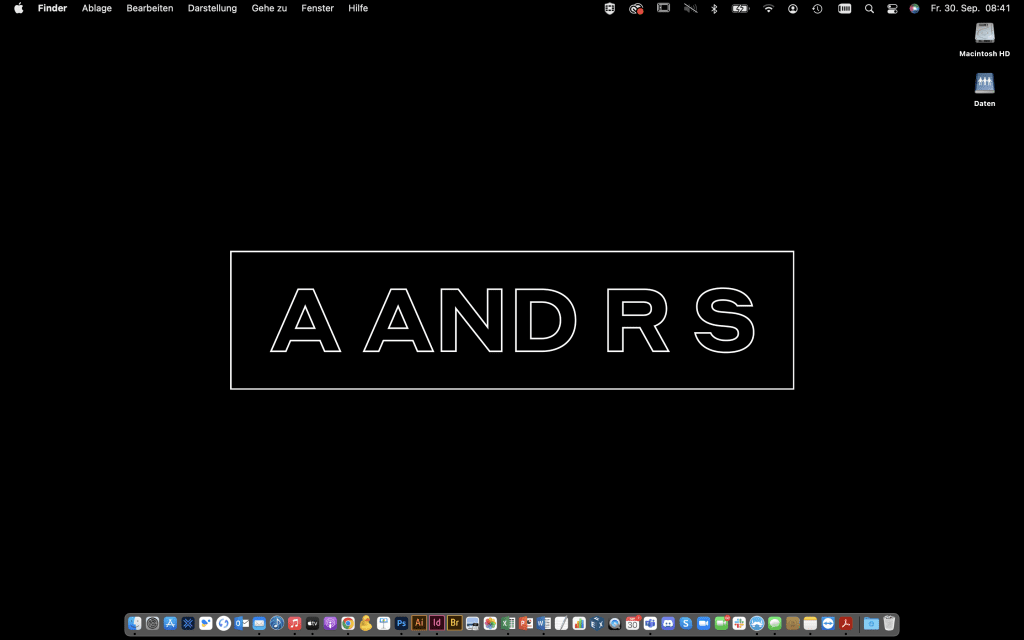Open the Ablage menu
The width and height of the screenshot is (1024, 640).
(97, 8)
